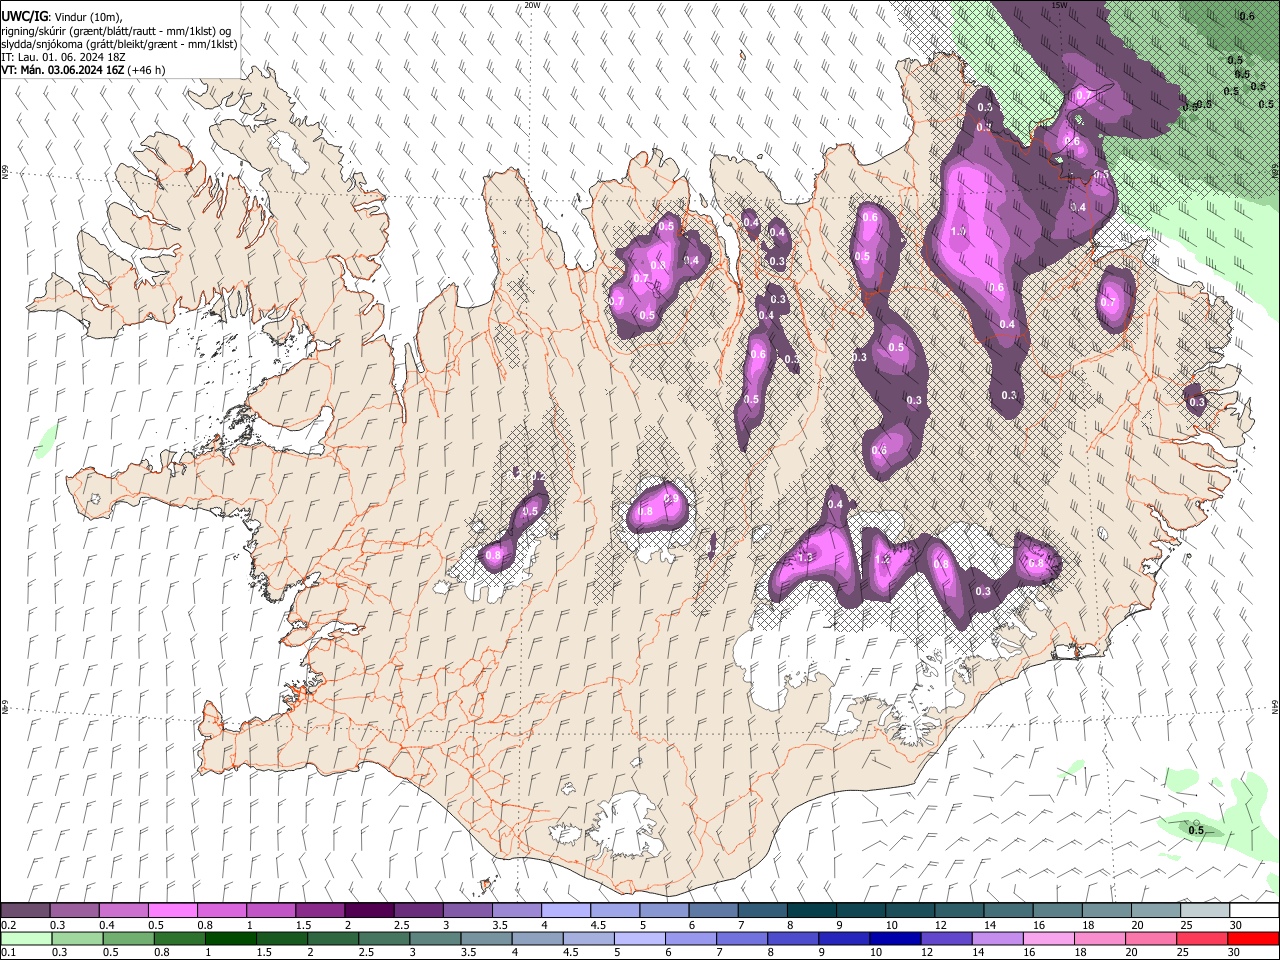1280x960 pixels.
Task: Click the lavender 4–4.5 snow legend swatch
Action: [x=566, y=911]
